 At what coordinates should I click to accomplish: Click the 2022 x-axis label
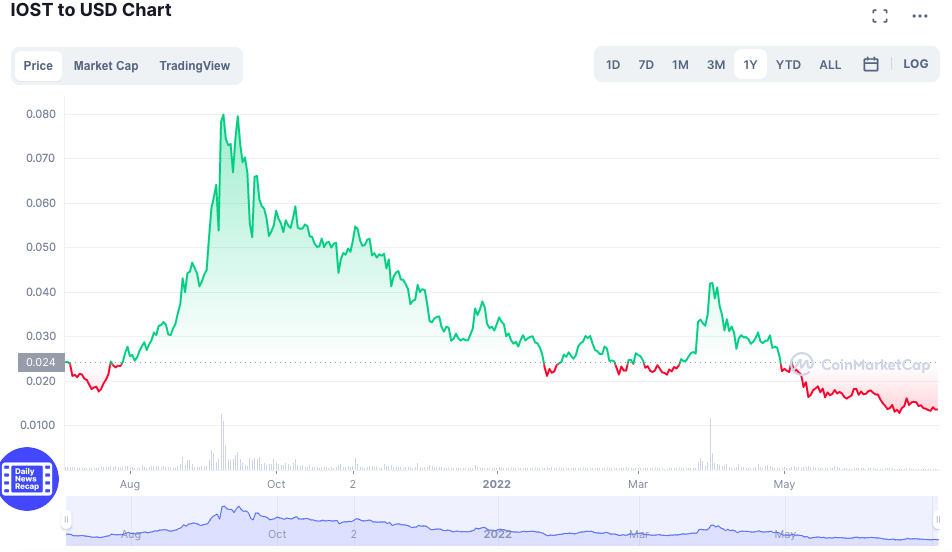click(497, 484)
